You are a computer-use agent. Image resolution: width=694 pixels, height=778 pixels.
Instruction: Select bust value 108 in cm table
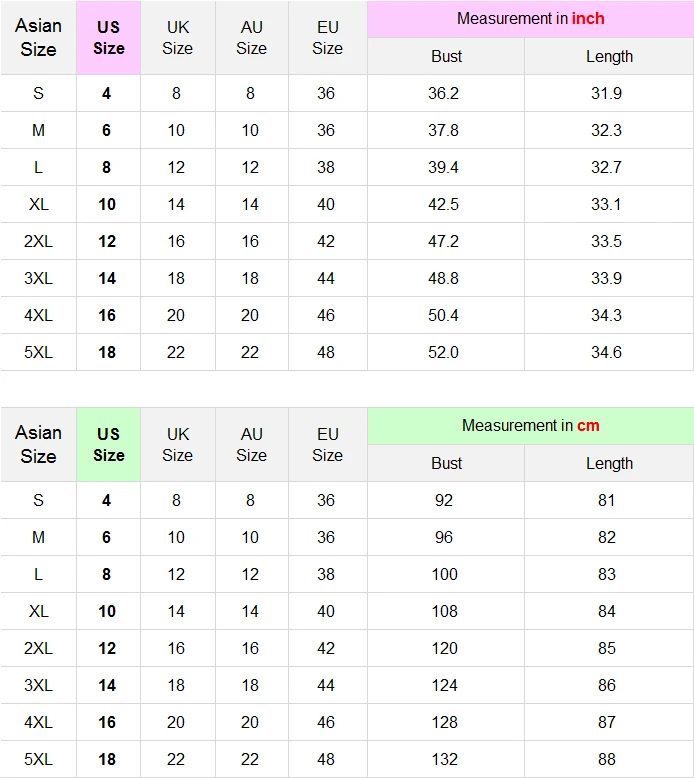[x=444, y=611]
